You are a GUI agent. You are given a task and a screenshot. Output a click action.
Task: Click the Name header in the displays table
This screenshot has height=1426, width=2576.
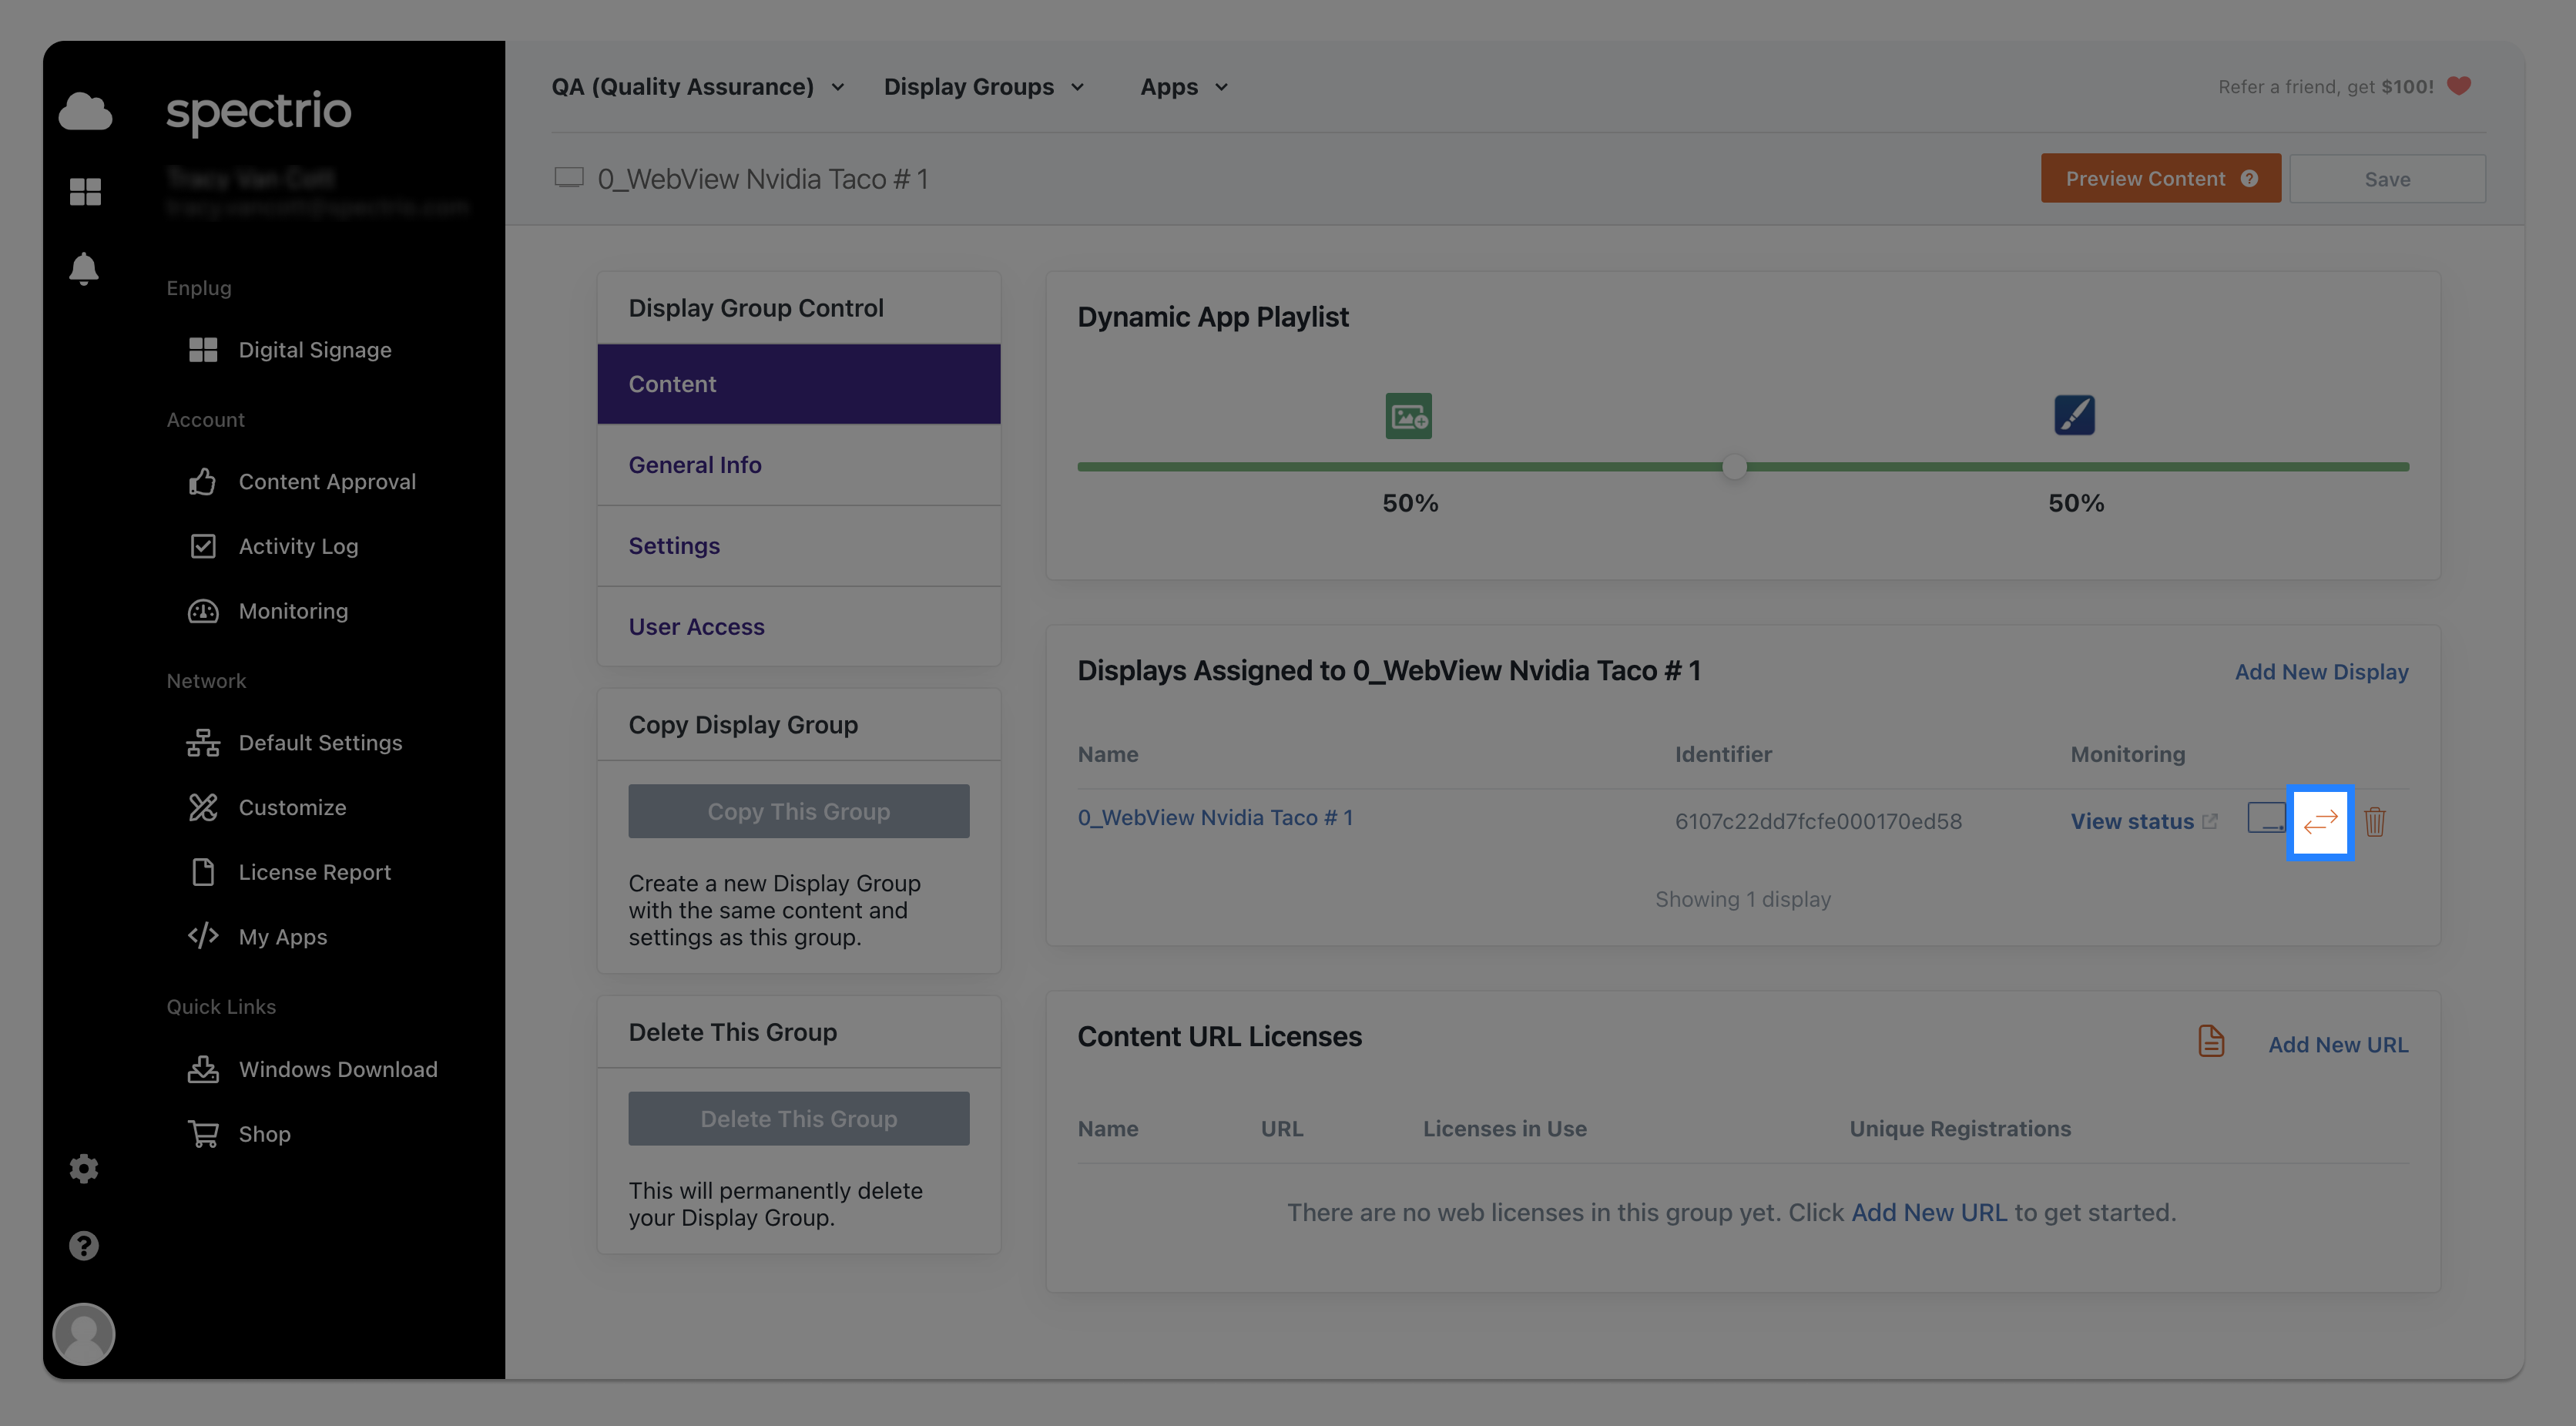(1107, 755)
